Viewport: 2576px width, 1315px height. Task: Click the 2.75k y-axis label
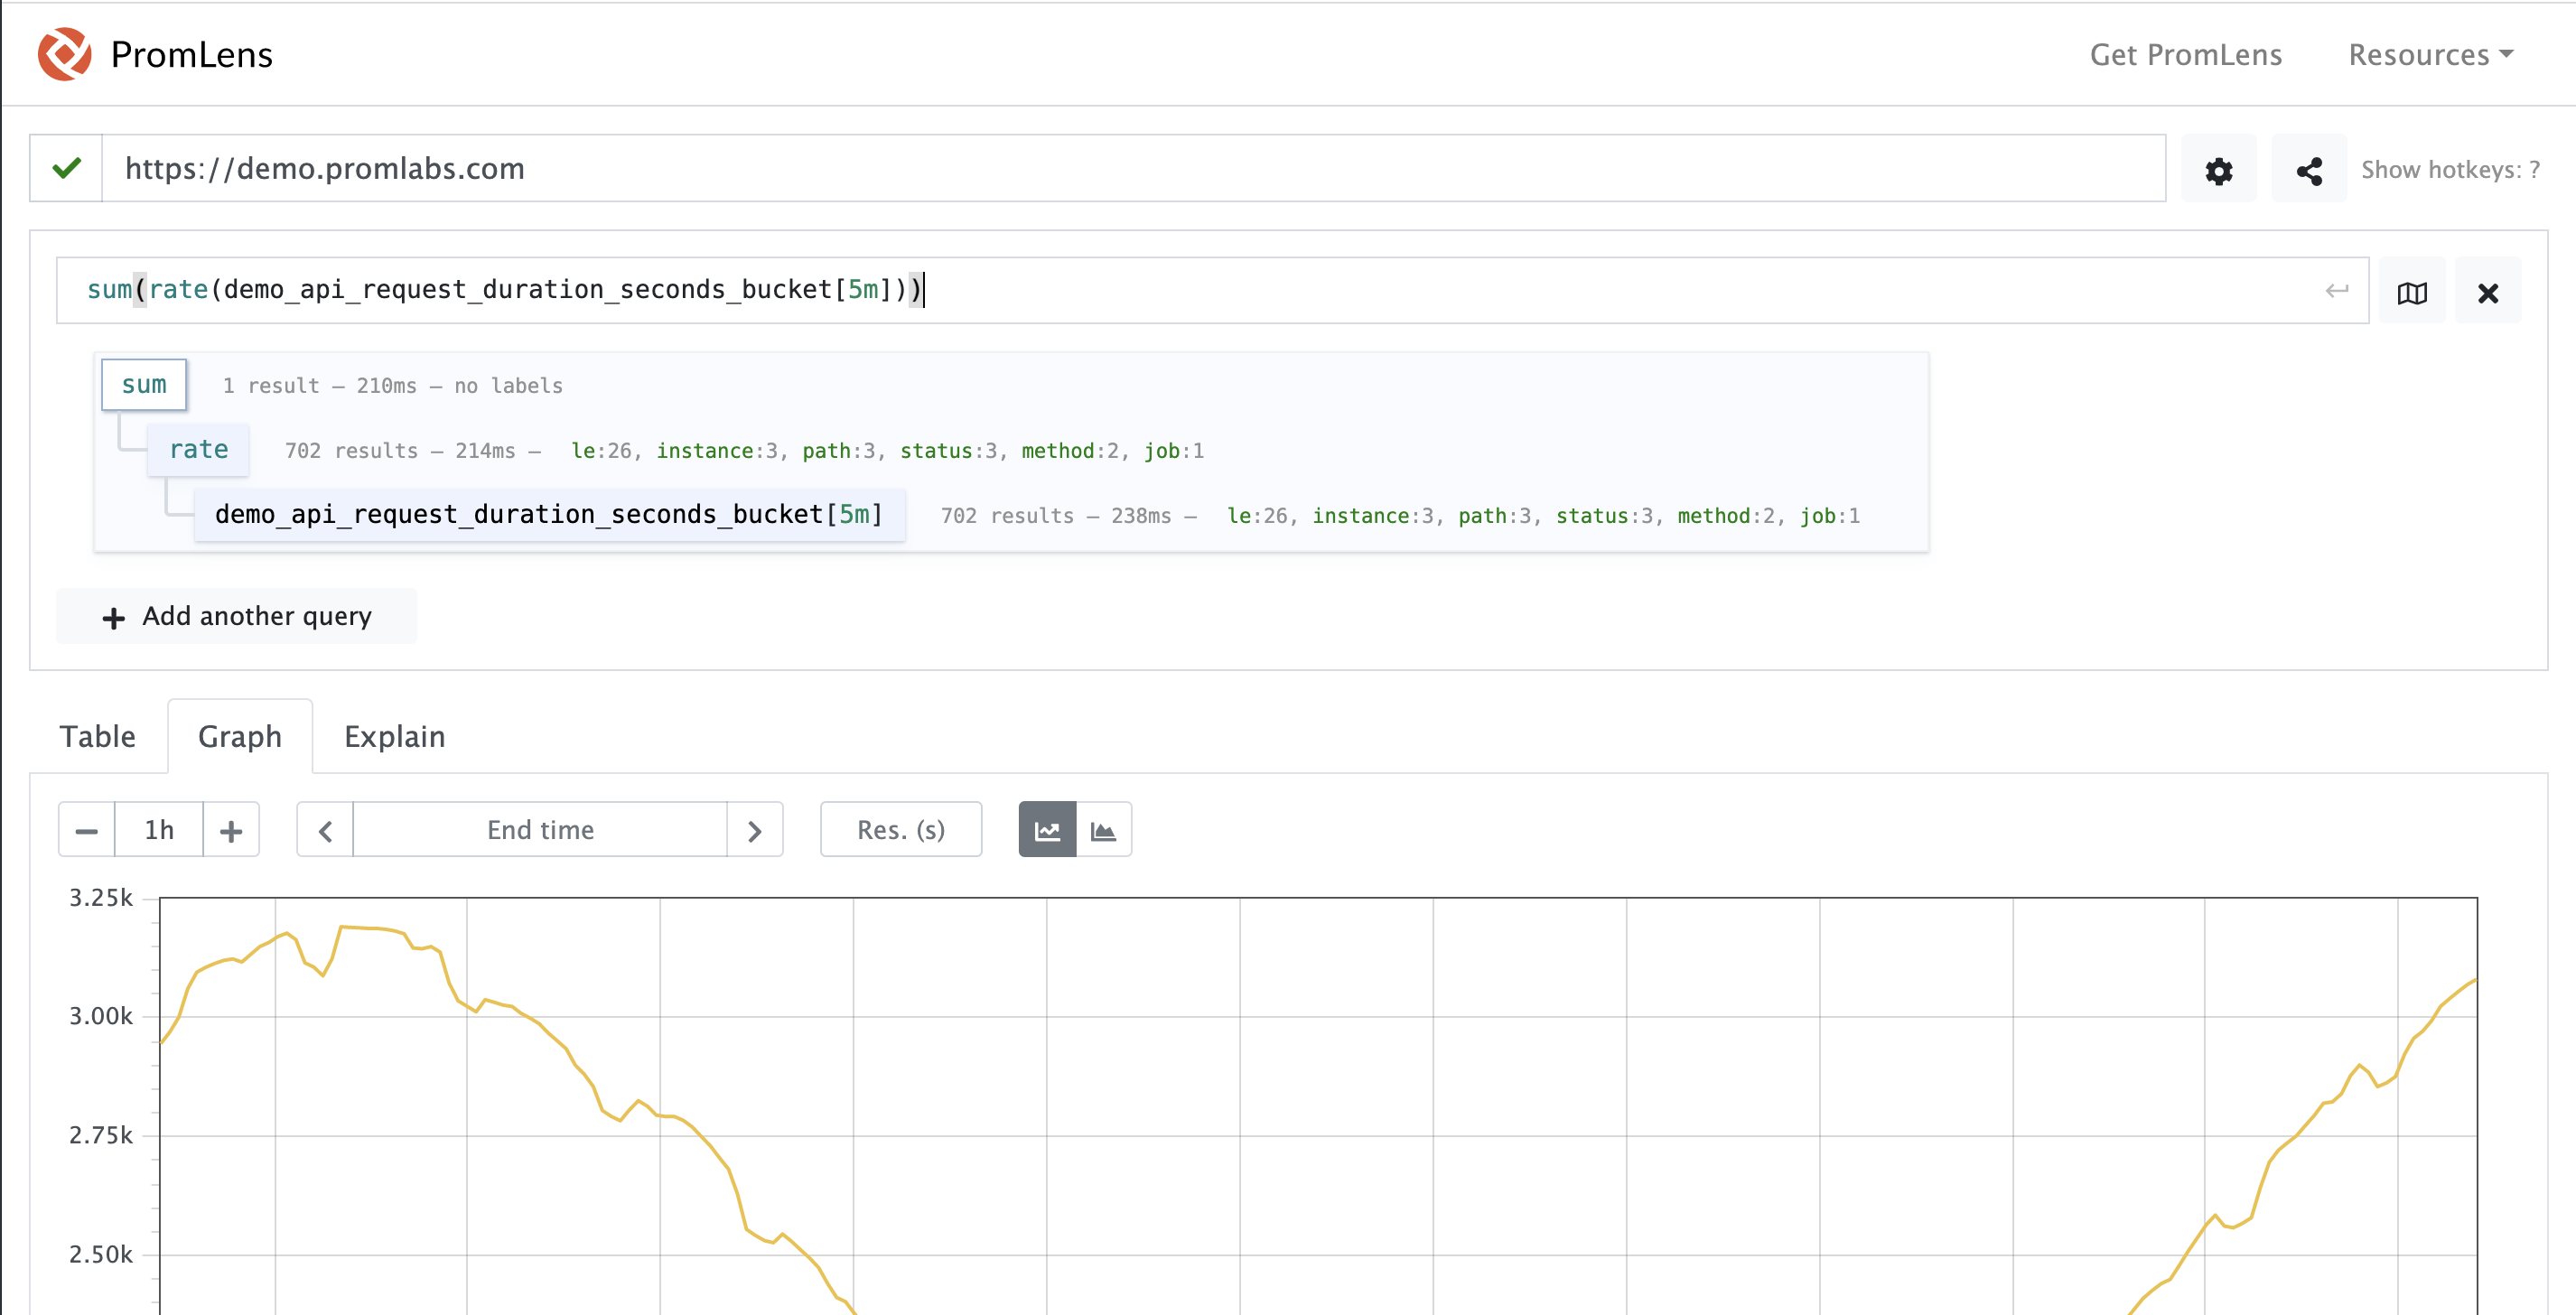point(100,1135)
